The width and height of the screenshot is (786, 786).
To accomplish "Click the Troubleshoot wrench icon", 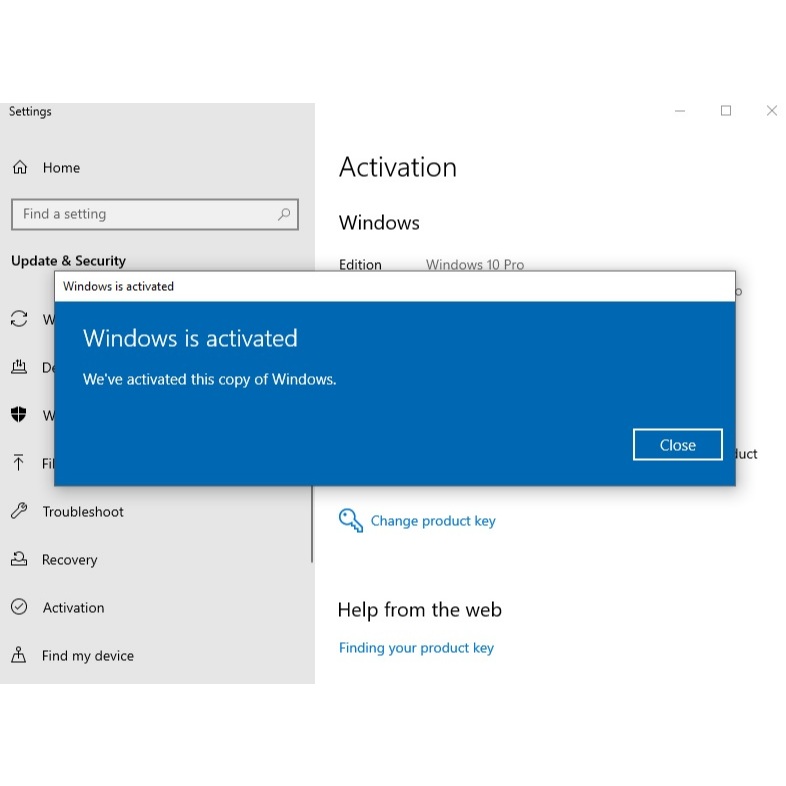I will 19,511.
